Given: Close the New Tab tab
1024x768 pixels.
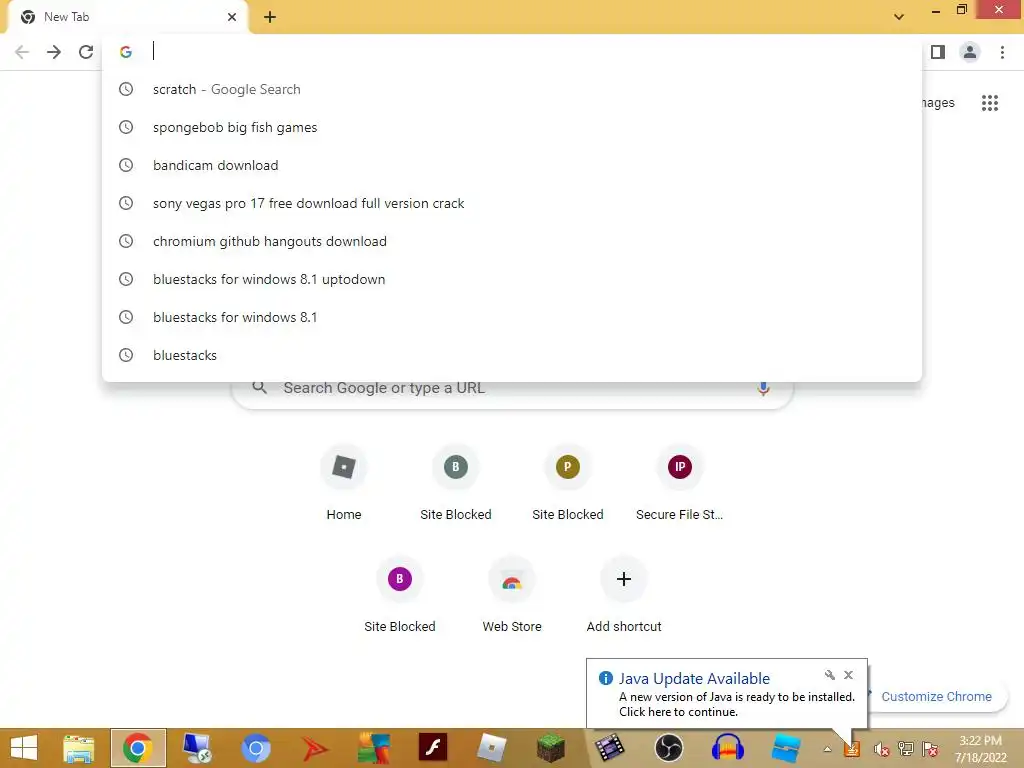Looking at the screenshot, I should point(232,17).
